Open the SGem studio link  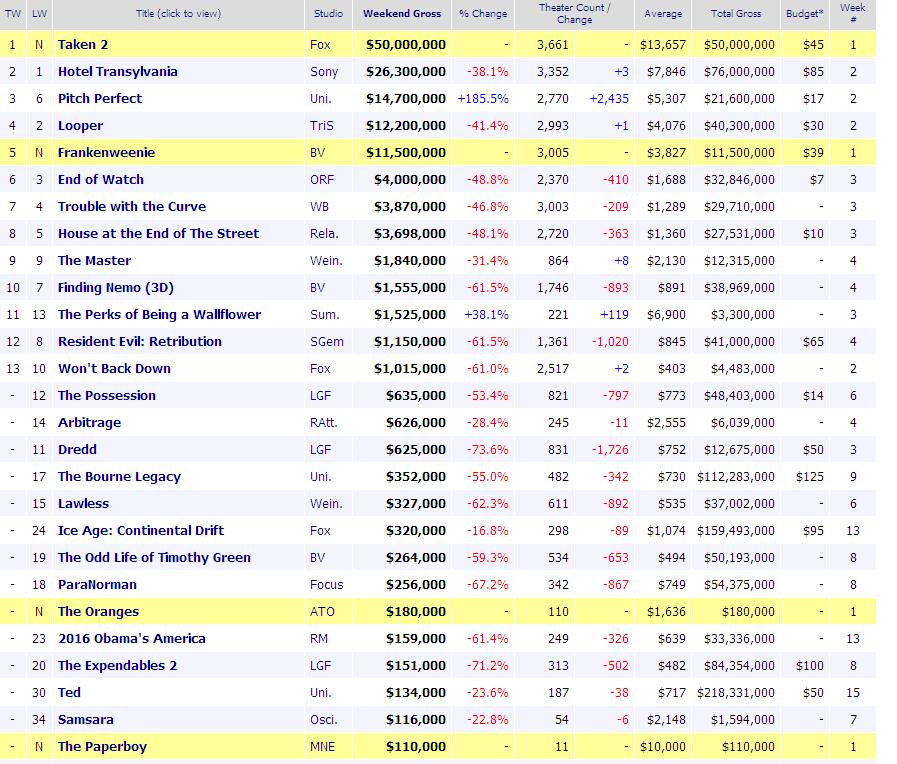click(x=327, y=341)
